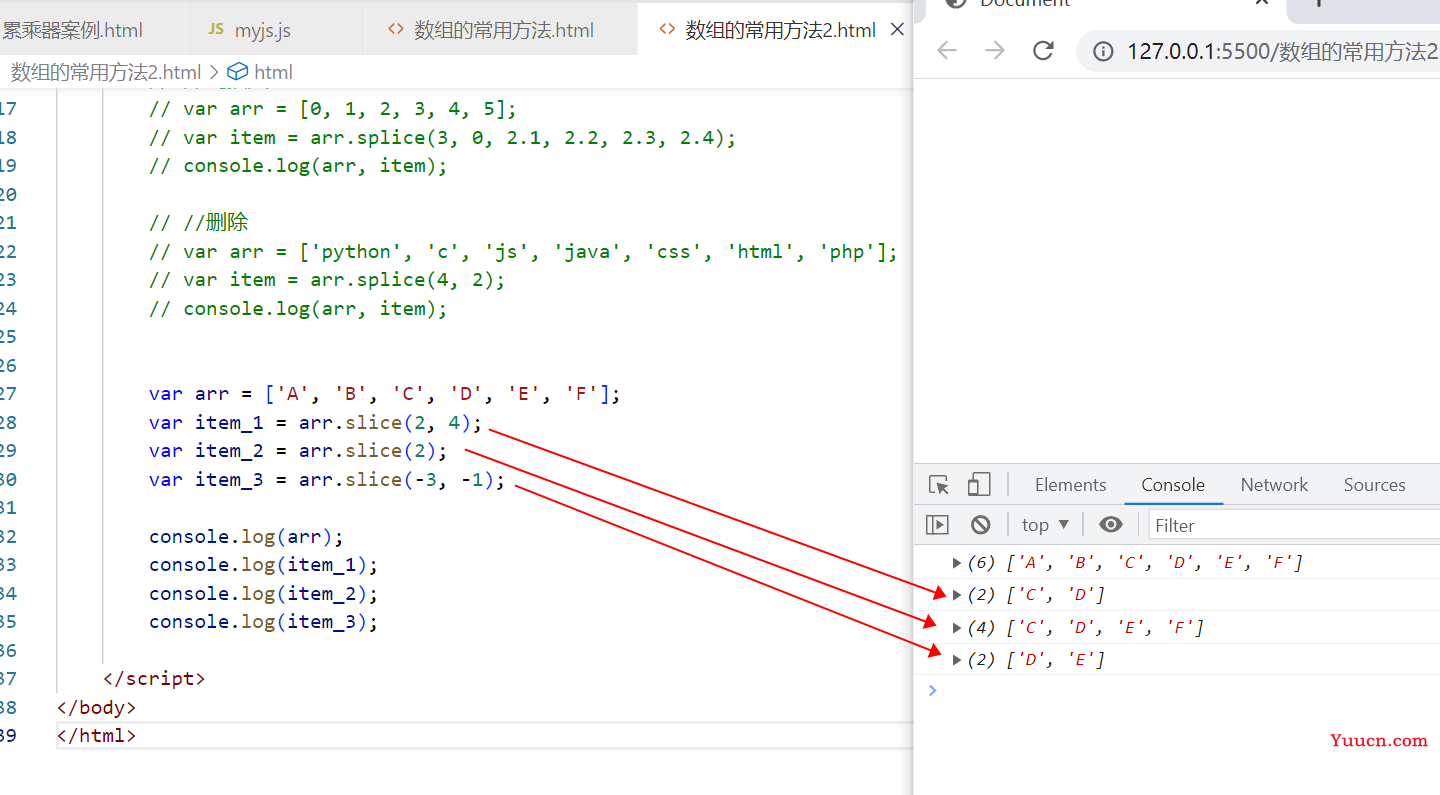Click the JS file icon on myjs.js tab
Image resolution: width=1440 pixels, height=795 pixels.
pos(216,30)
